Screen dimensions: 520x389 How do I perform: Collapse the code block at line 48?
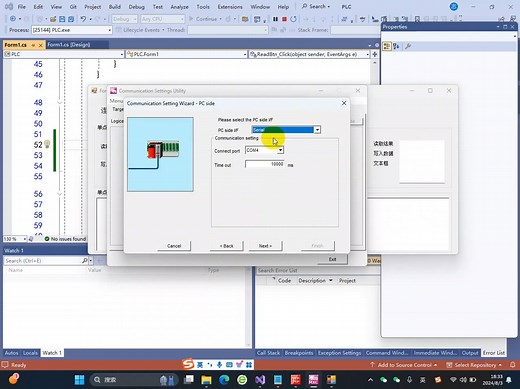pos(59,103)
